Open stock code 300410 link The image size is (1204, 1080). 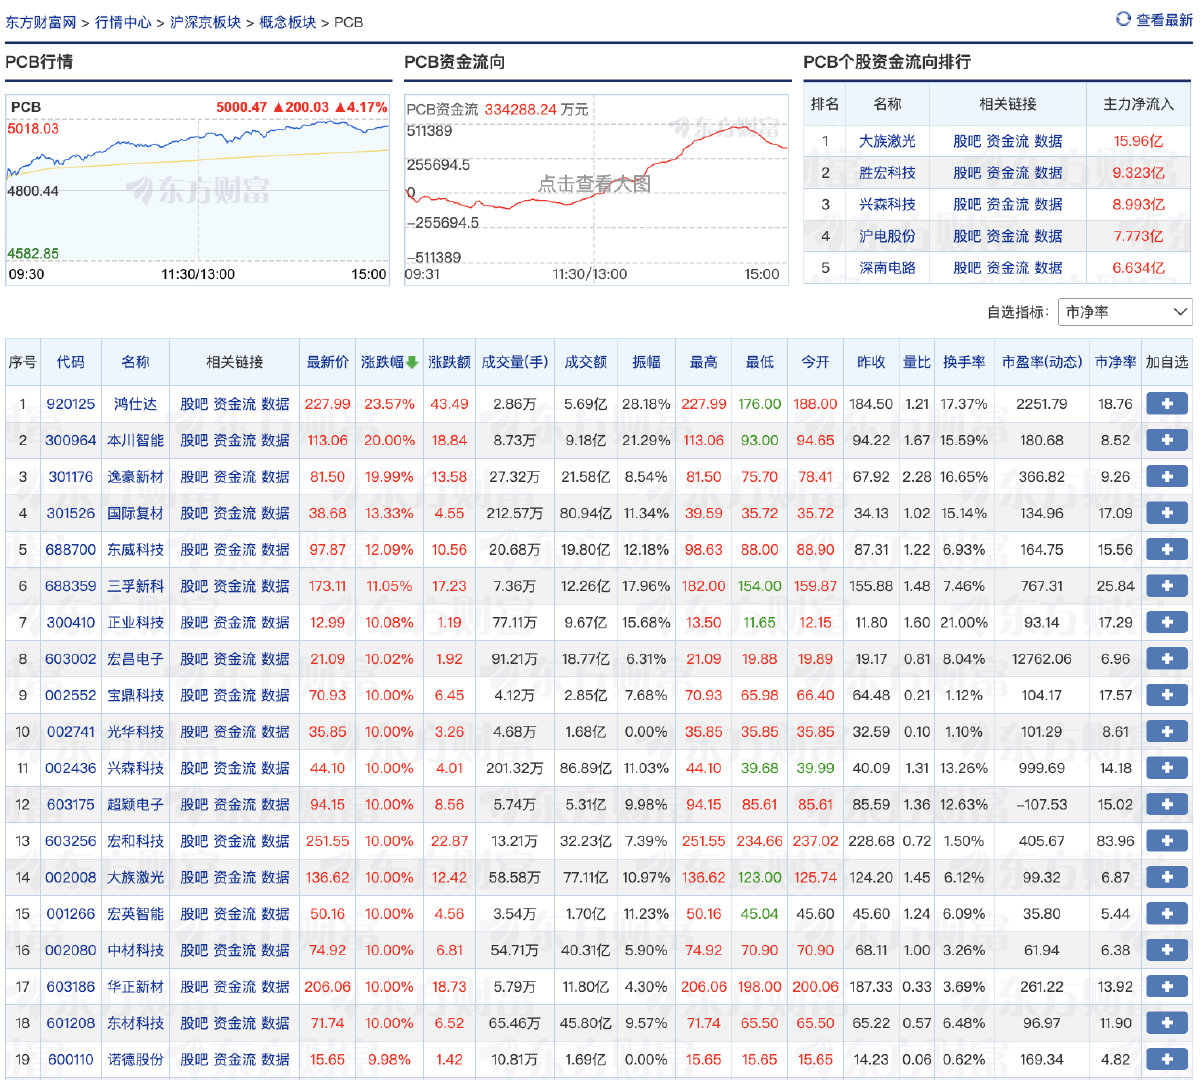coord(71,622)
